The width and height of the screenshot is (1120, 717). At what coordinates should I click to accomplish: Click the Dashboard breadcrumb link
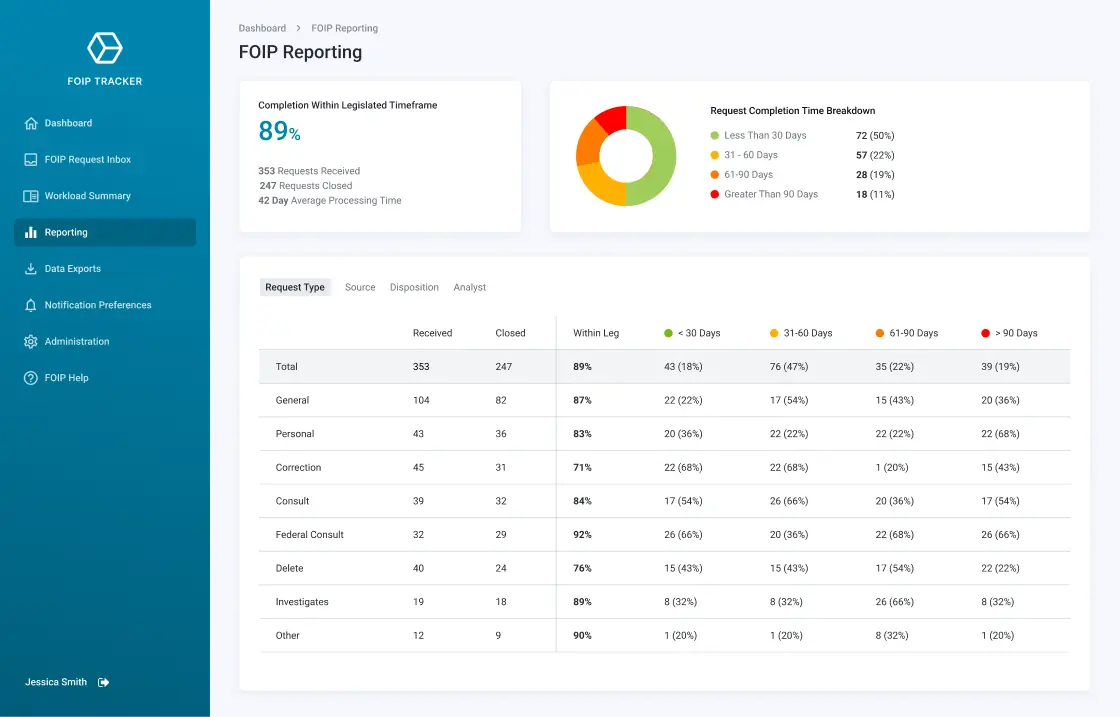(x=262, y=28)
